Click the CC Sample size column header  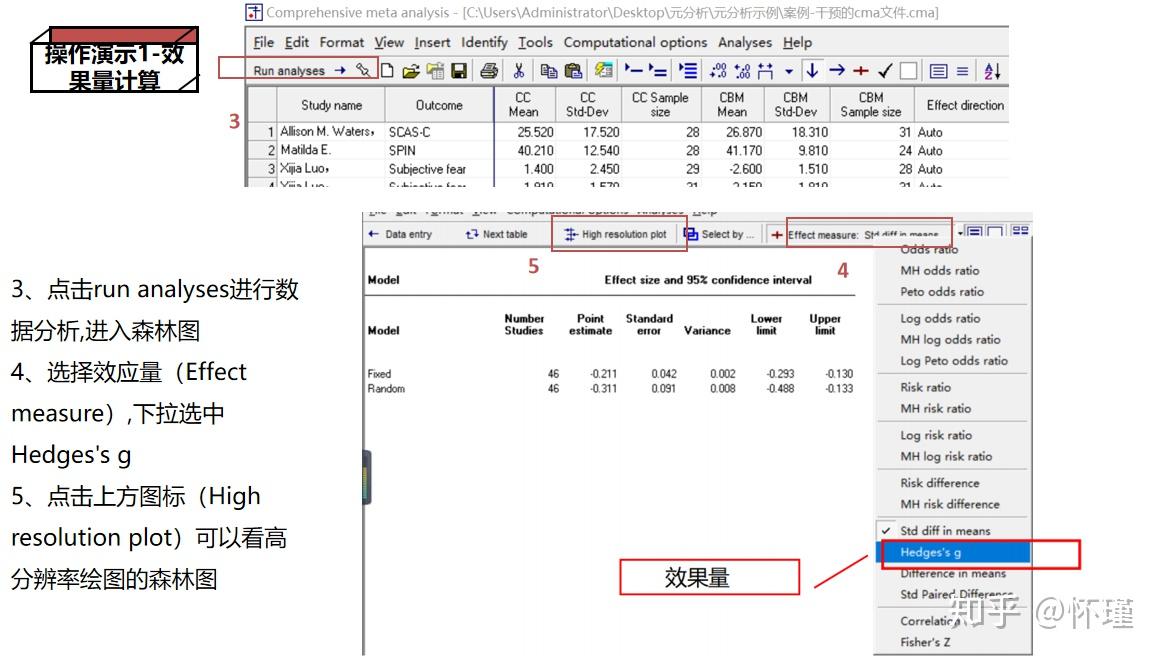point(659,105)
